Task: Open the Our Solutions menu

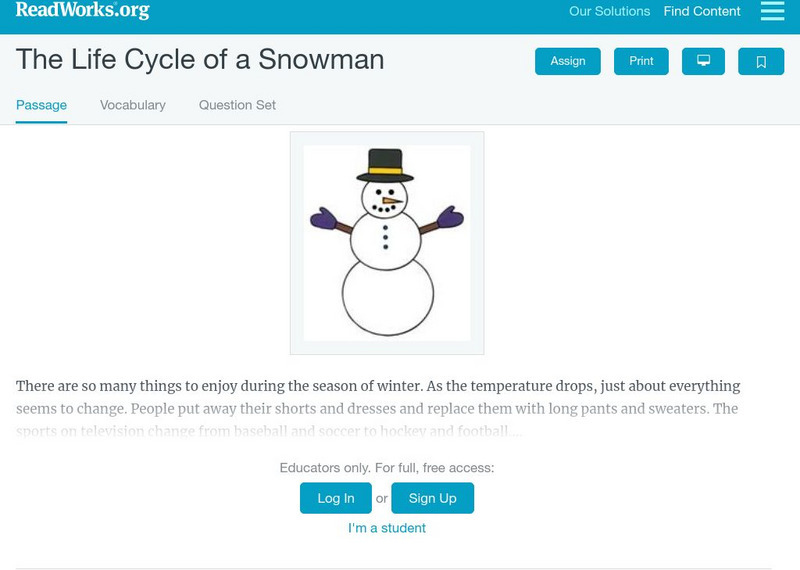Action: (609, 12)
